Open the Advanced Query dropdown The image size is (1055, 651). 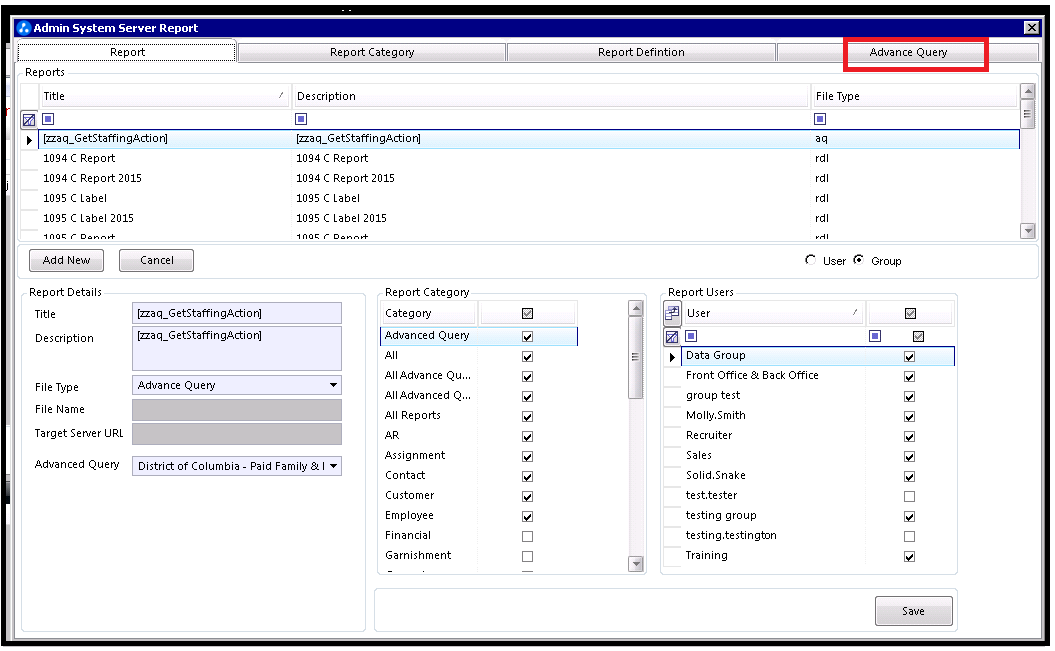click(333, 466)
